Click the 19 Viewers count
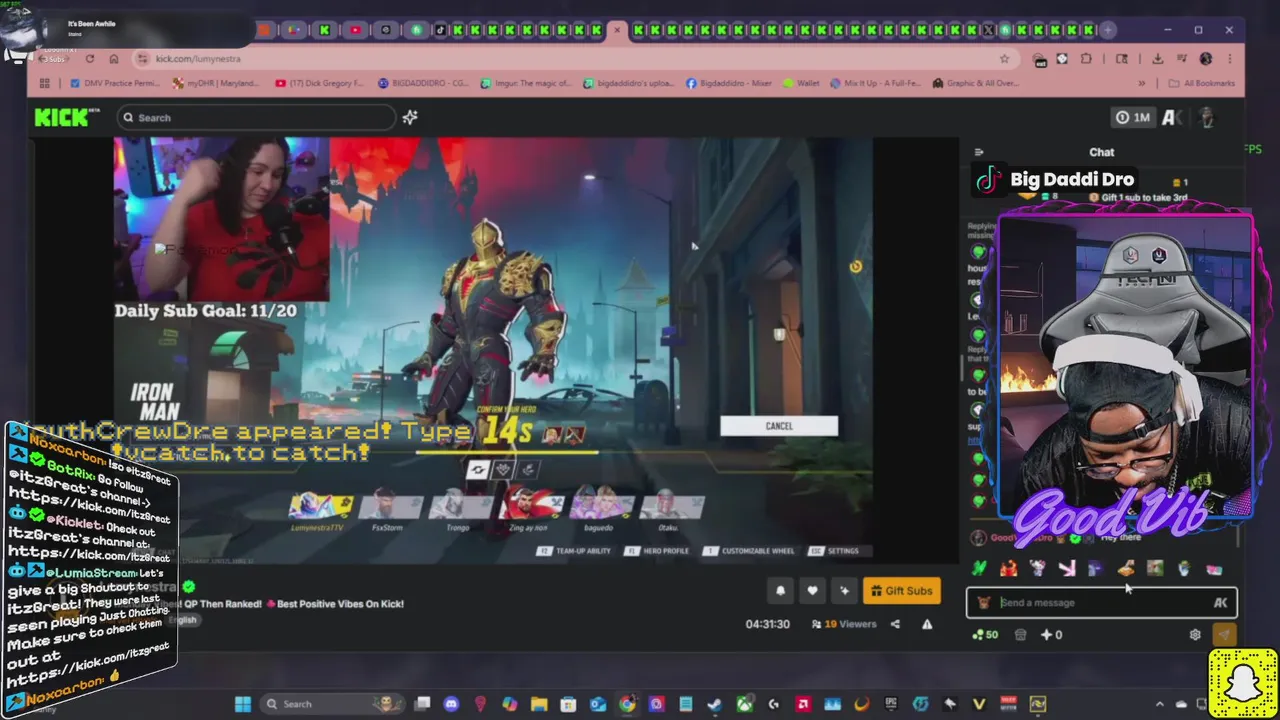The image size is (1280, 720). pos(844,624)
